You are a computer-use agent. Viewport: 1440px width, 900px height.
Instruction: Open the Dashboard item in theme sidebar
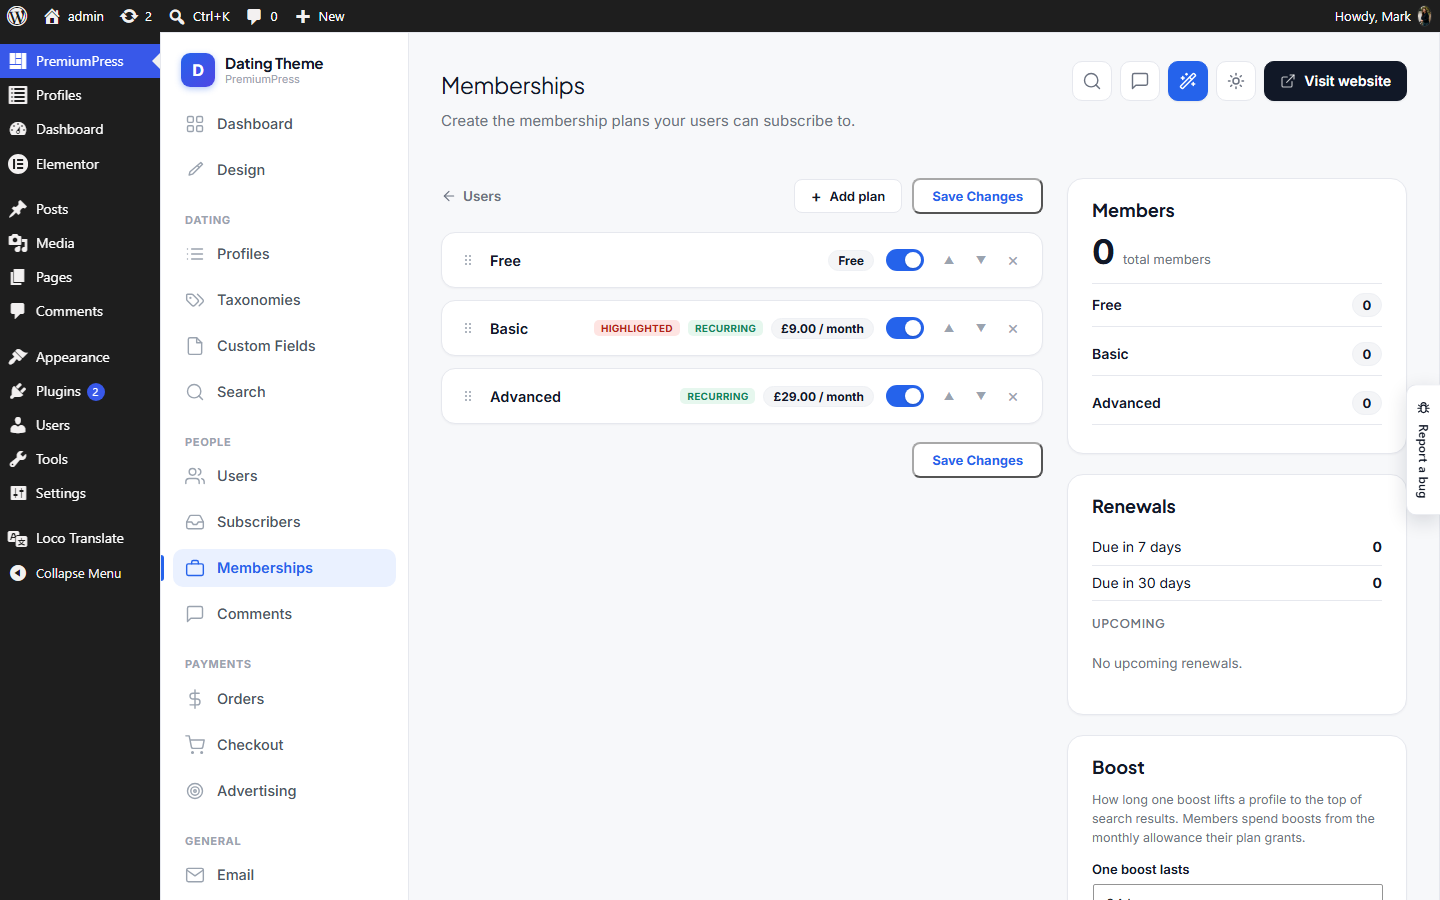click(x=284, y=124)
